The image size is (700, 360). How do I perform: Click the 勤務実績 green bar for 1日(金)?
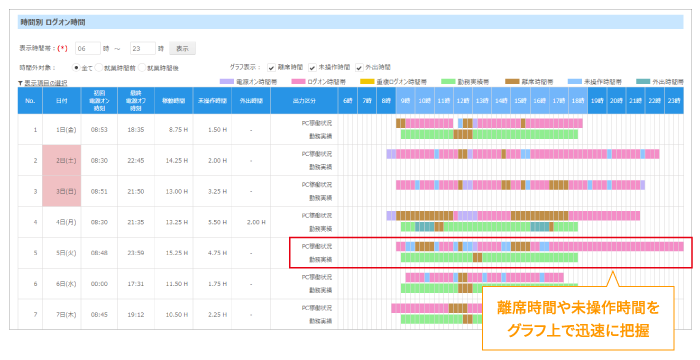tap(489, 134)
